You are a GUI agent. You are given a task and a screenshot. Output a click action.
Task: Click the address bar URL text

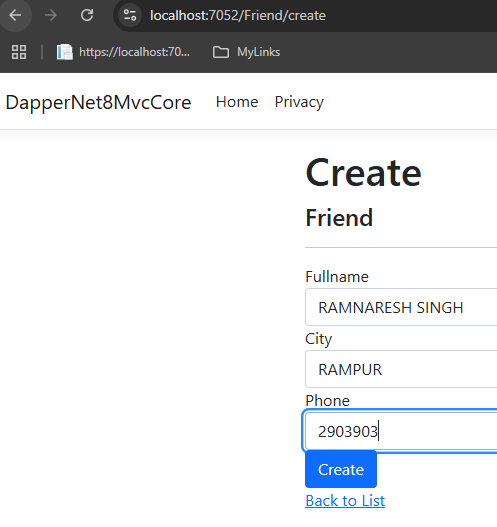238,15
